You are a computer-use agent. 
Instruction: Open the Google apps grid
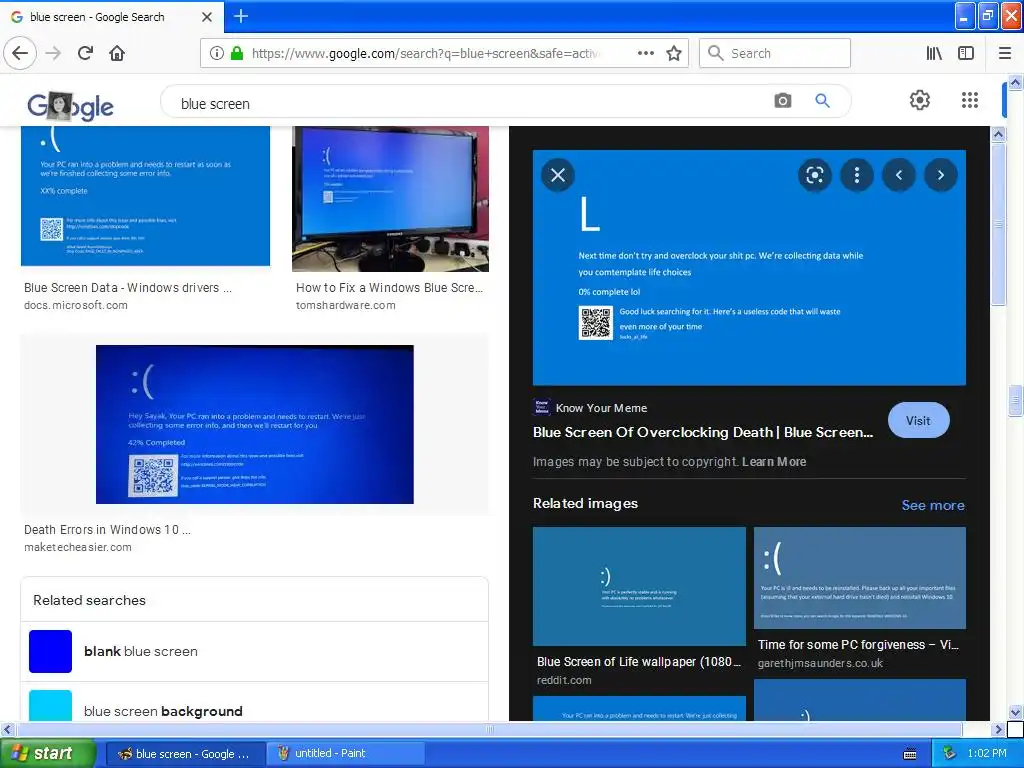pyautogui.click(x=970, y=100)
